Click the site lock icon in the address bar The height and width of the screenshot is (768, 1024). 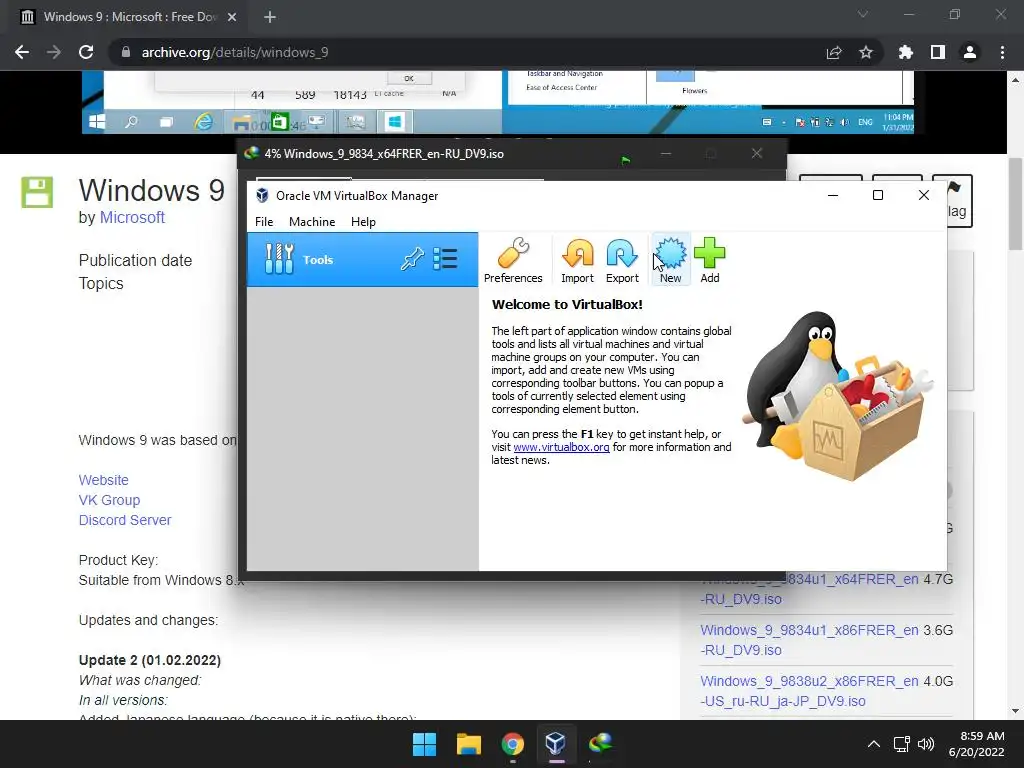pyautogui.click(x=126, y=52)
